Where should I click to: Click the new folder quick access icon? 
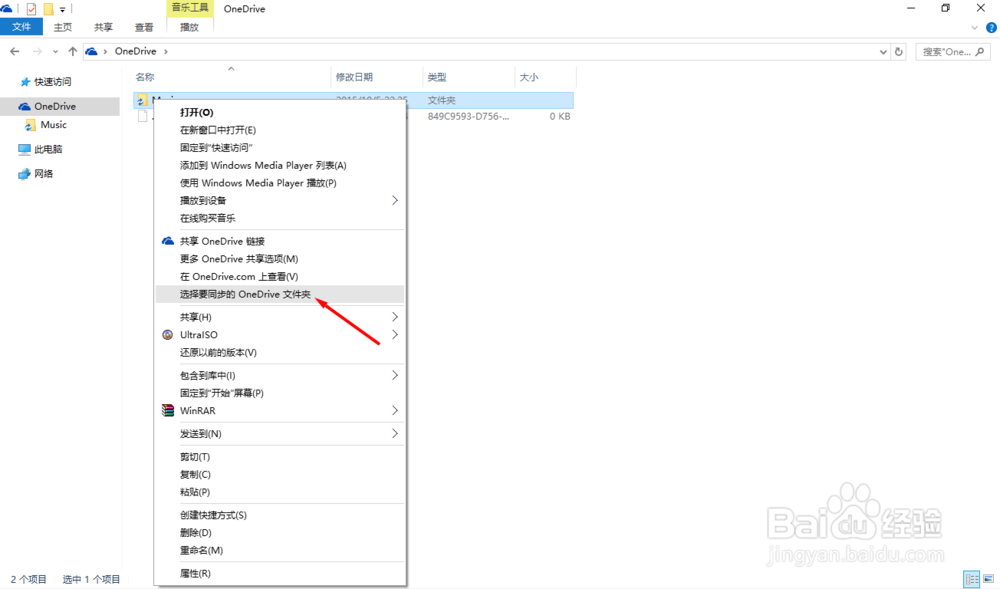click(48, 9)
